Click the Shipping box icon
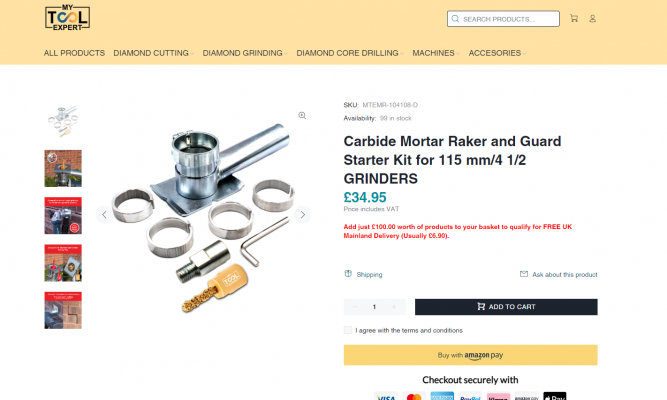The width and height of the screenshot is (667, 400). (348, 274)
